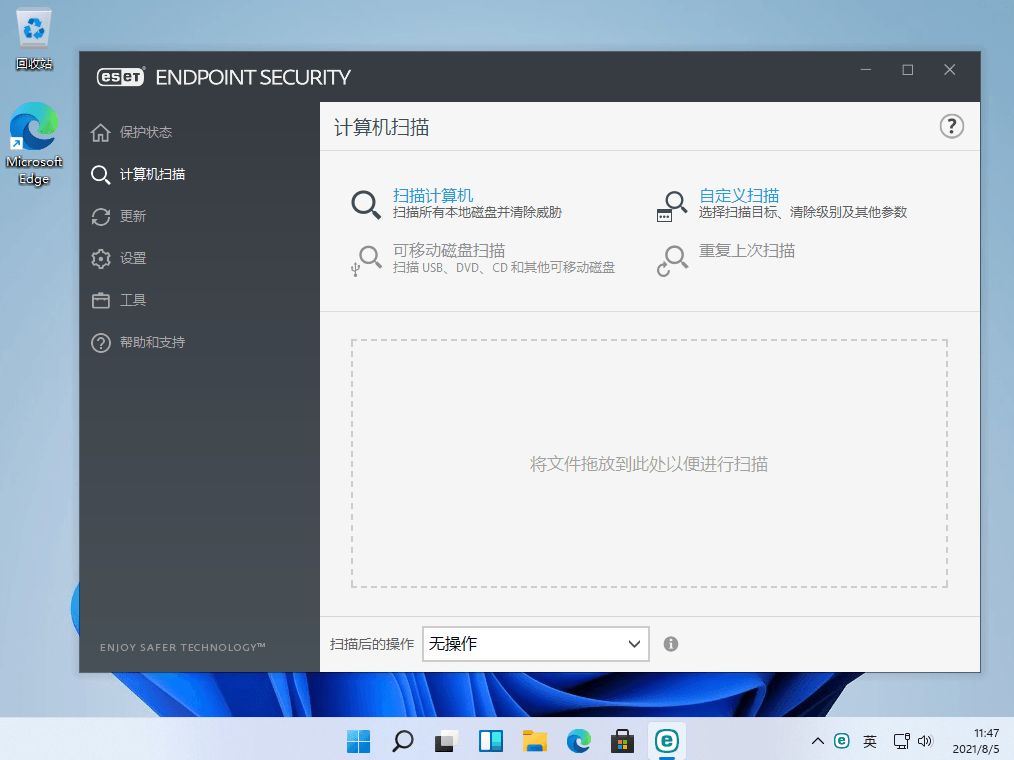Expand hidden system tray icons chevron
This screenshot has width=1014, height=760.
pos(817,741)
